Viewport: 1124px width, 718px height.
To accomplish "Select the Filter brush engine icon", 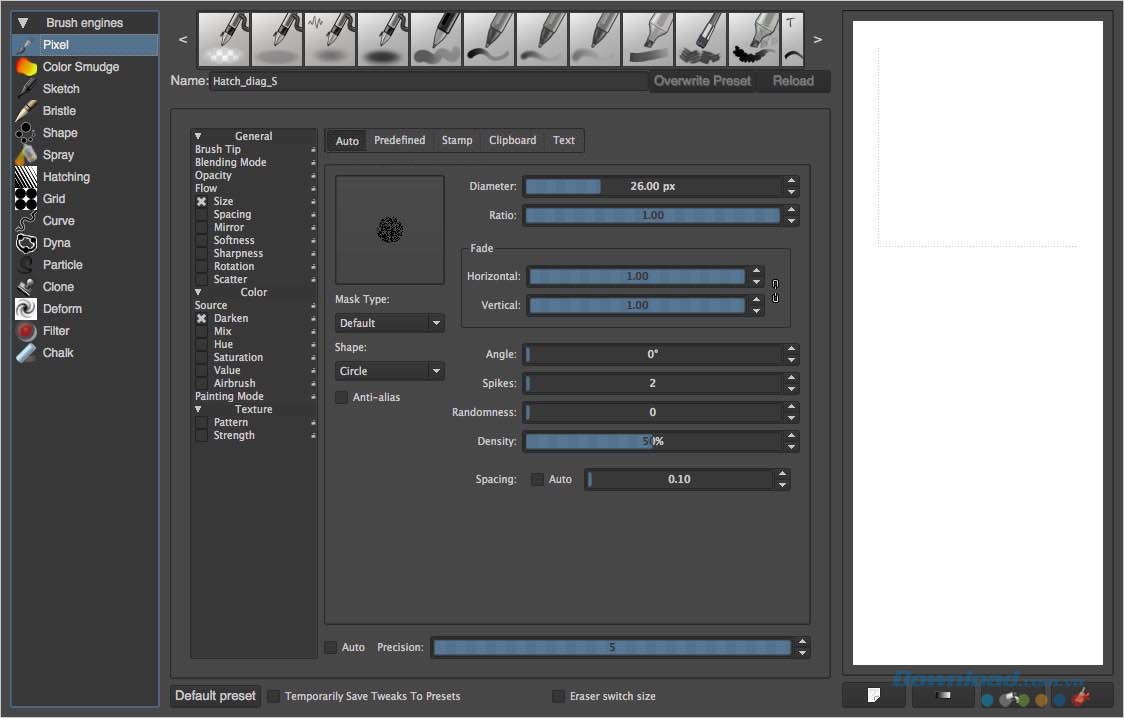I will click(x=26, y=331).
